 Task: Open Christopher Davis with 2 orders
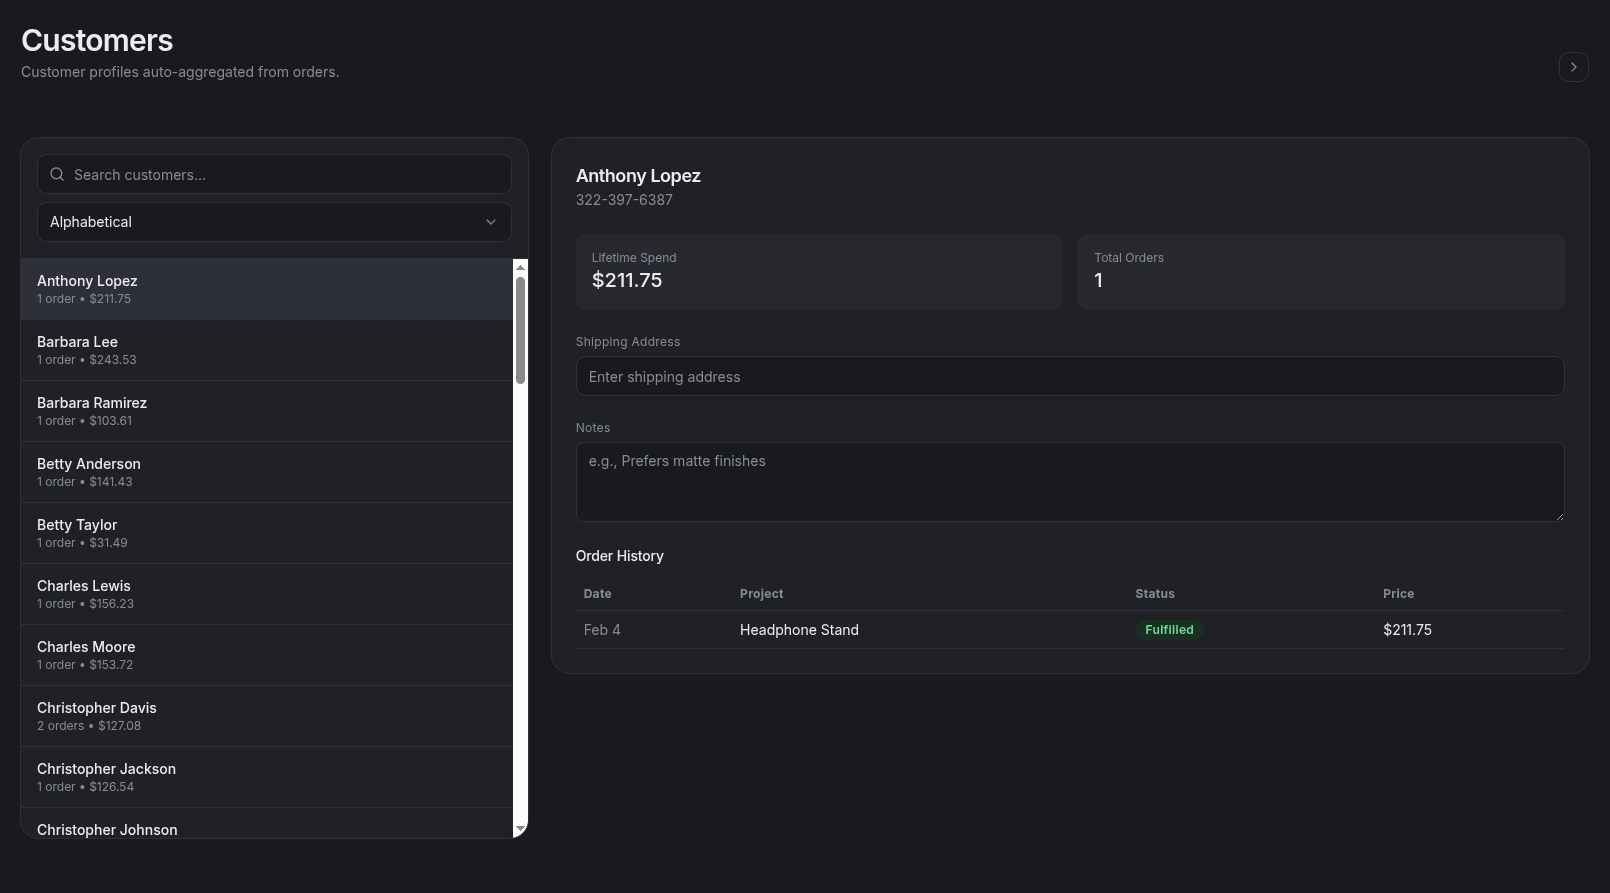coord(266,716)
